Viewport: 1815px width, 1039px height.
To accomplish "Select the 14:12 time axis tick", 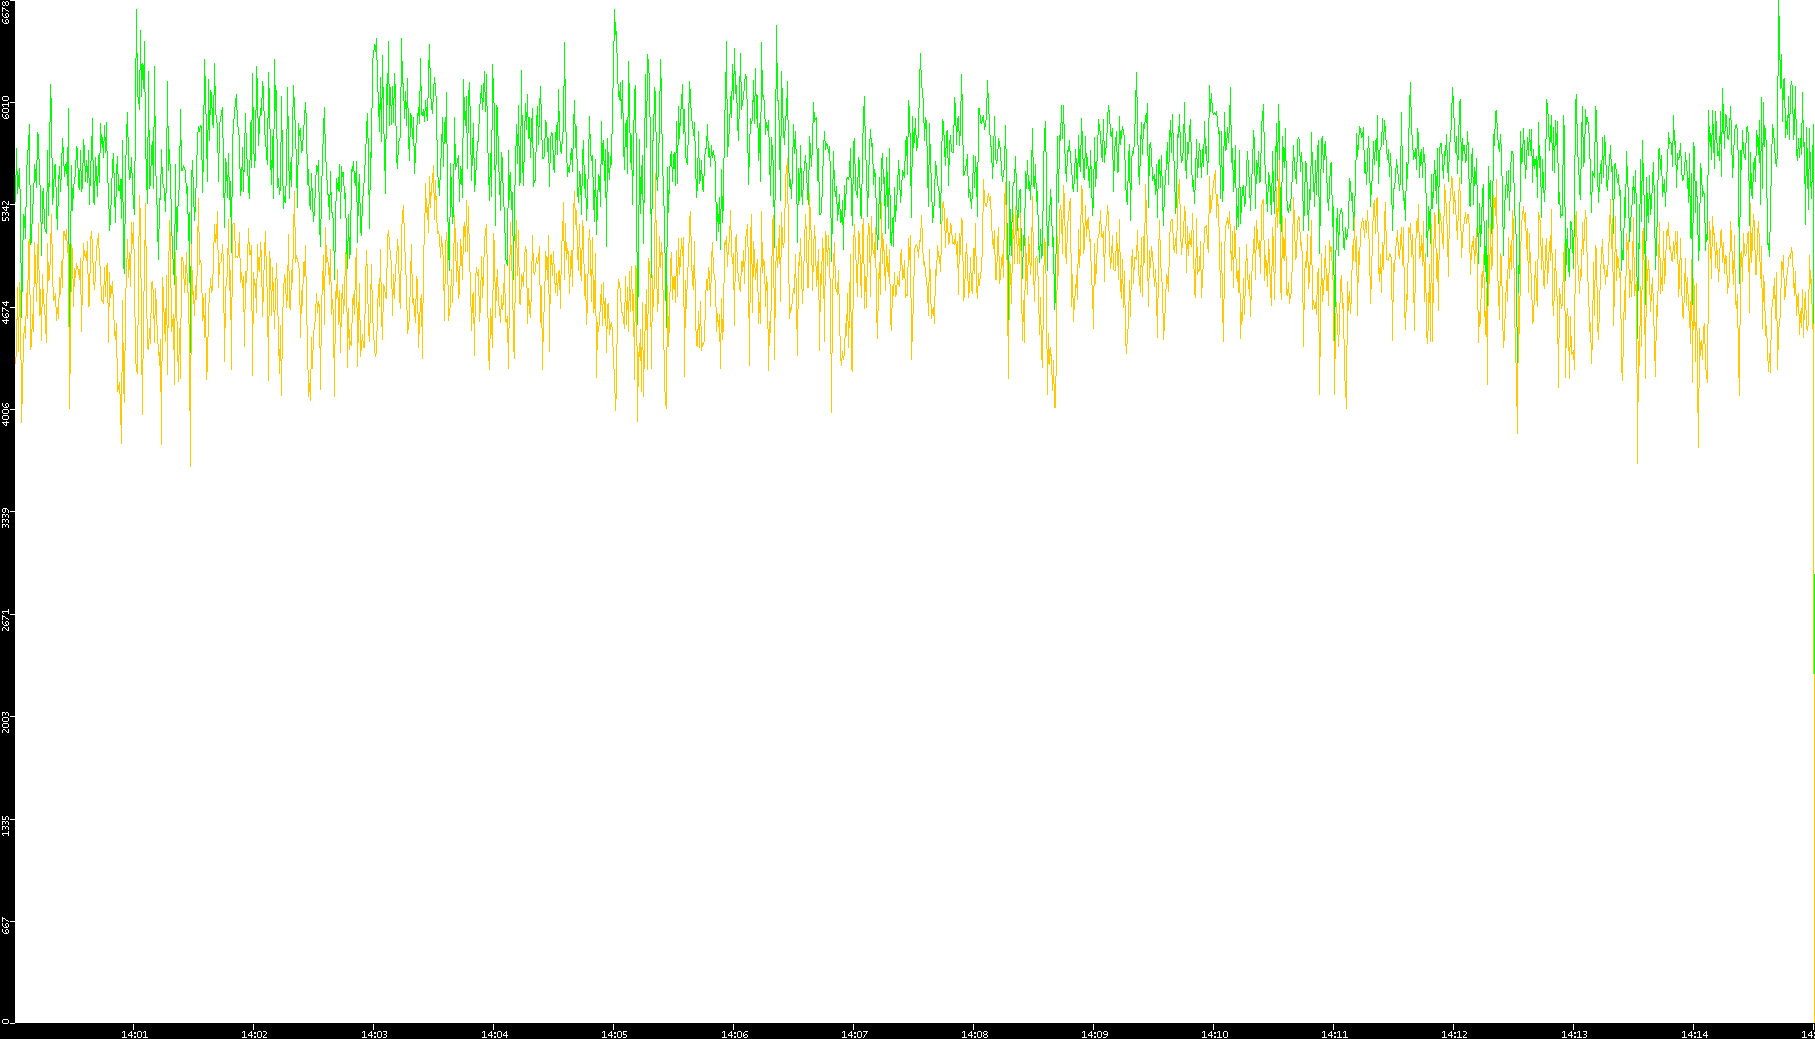I will pos(1454,1034).
